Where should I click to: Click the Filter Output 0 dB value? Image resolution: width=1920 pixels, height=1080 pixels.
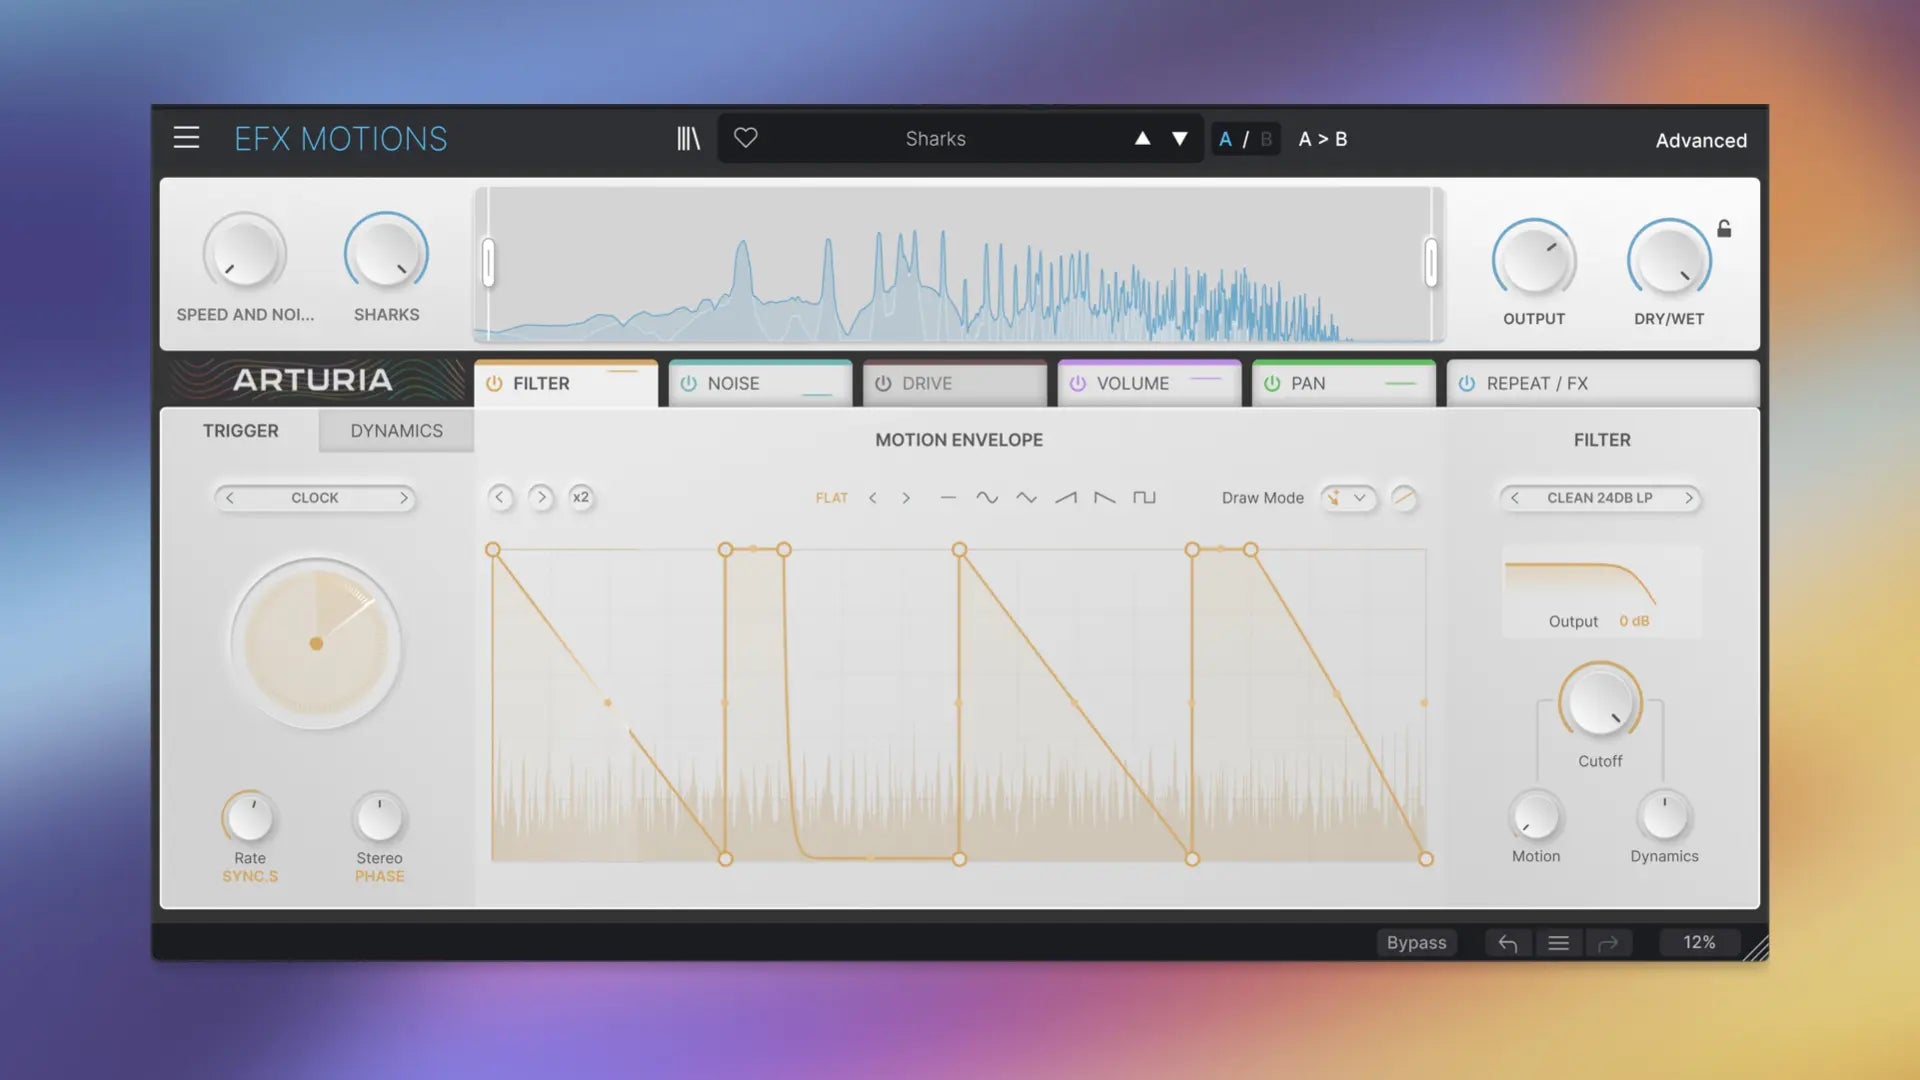point(1634,621)
